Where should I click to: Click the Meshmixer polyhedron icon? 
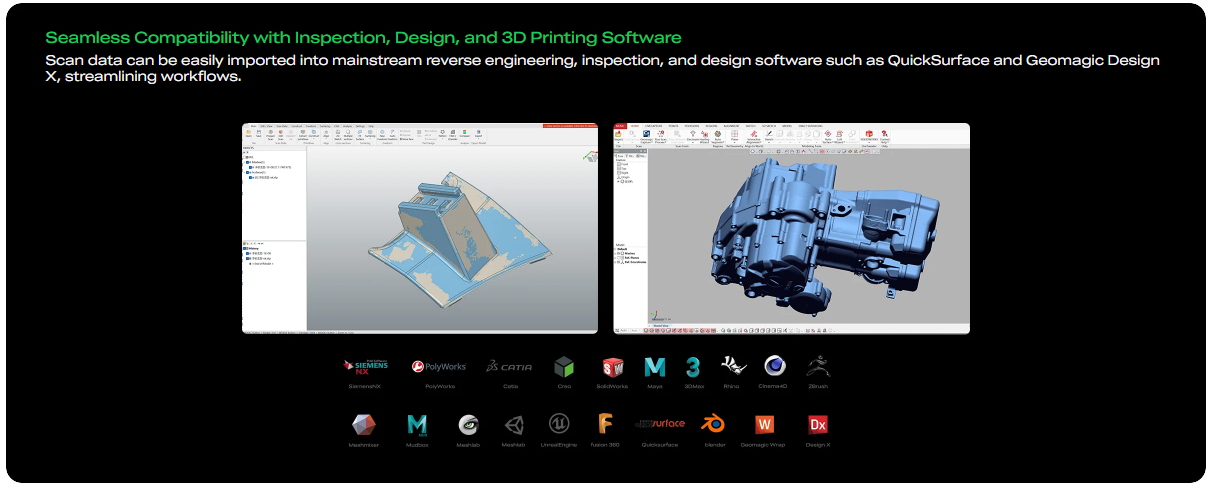(x=364, y=424)
